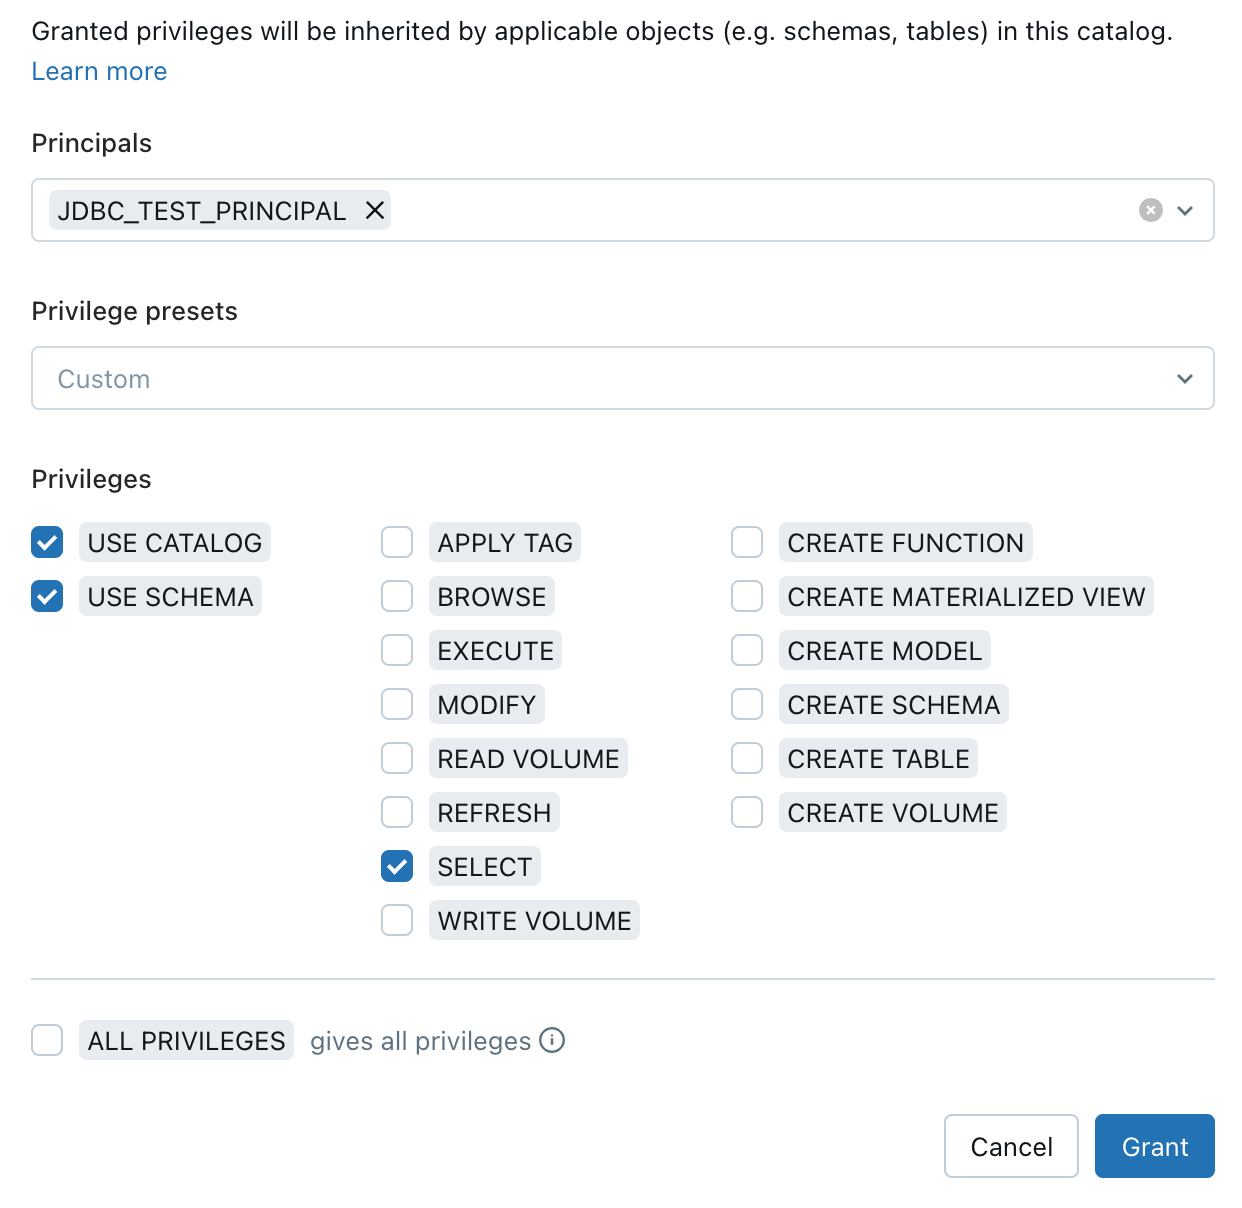Viewport: 1242px width, 1208px height.
Task: Uncheck the USE CATALOG privilege
Action: (47, 542)
